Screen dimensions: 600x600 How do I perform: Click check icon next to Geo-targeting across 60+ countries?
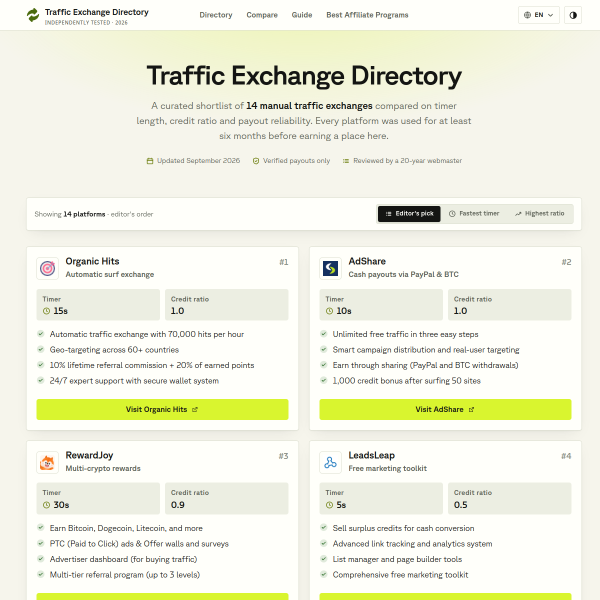tap(41, 349)
